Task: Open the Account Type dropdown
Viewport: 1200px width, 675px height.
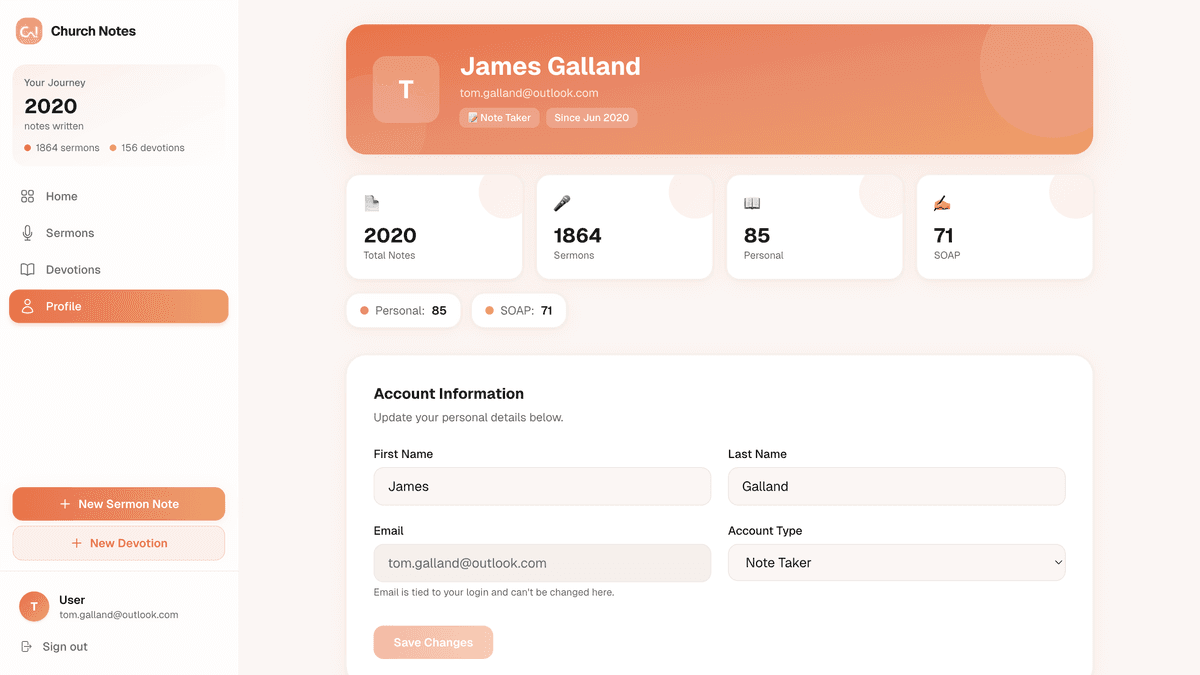Action: click(896, 562)
